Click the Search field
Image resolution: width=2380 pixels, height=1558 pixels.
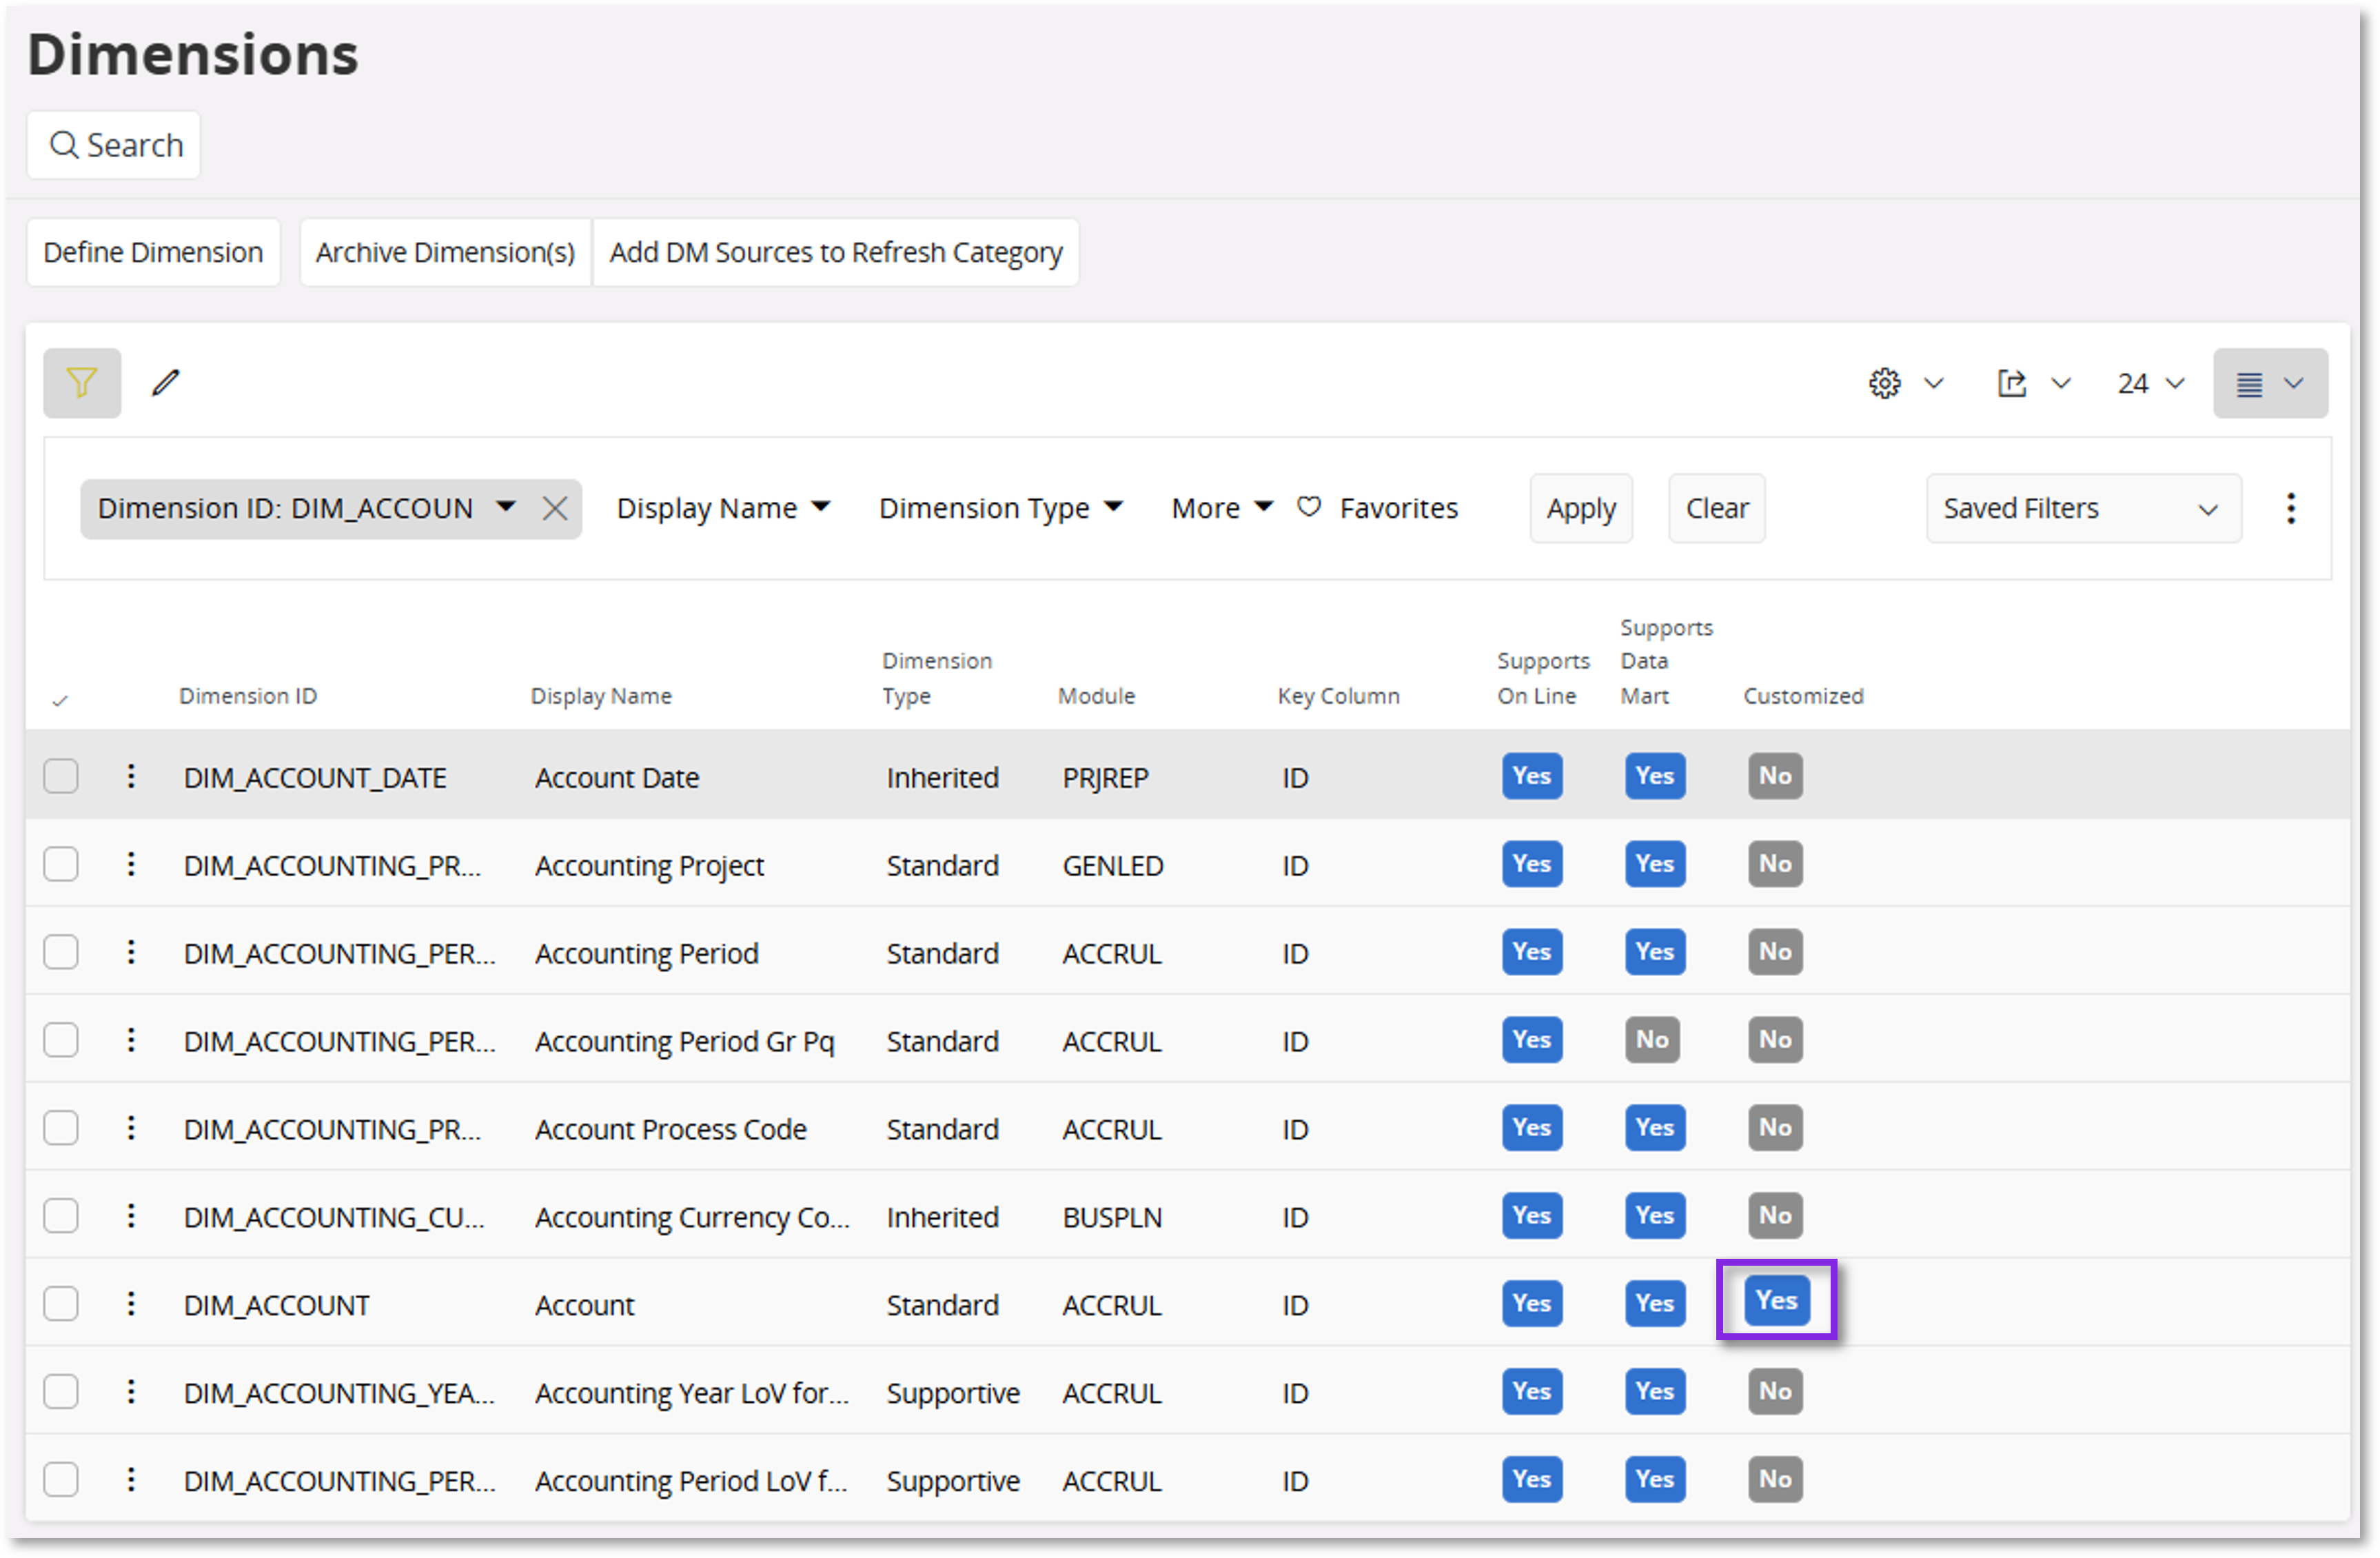pyautogui.click(x=114, y=146)
